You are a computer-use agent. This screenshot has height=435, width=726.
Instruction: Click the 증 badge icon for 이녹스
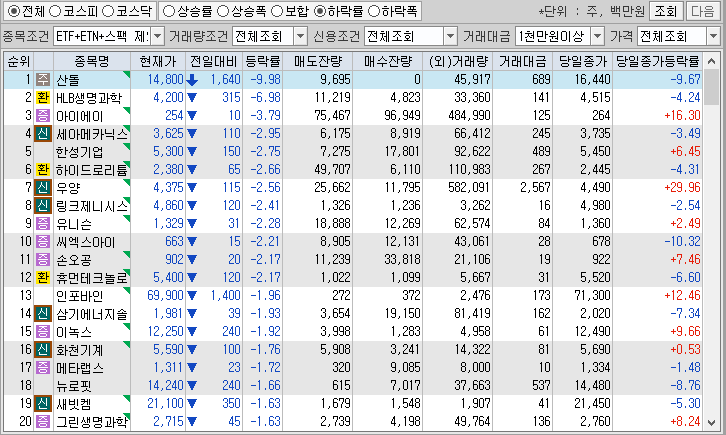click(x=43, y=331)
